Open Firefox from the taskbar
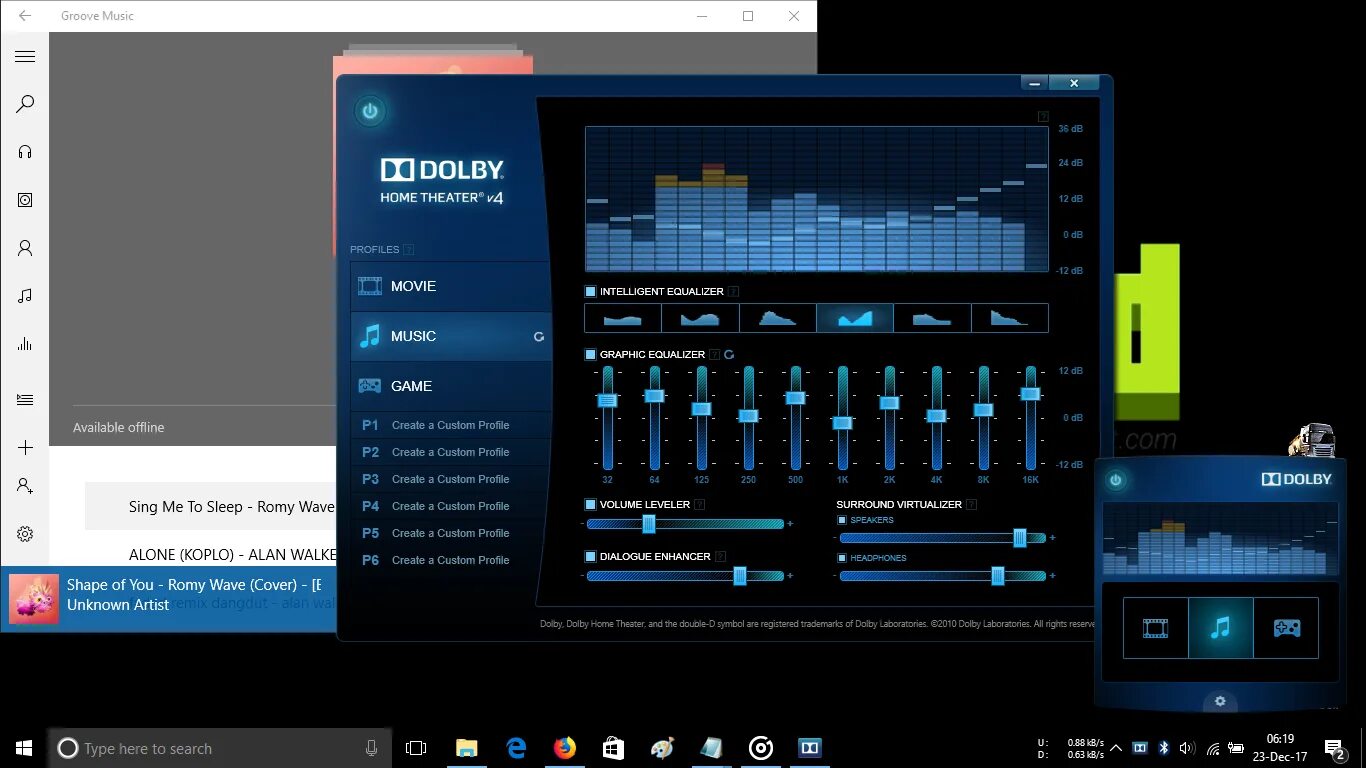 click(x=565, y=748)
